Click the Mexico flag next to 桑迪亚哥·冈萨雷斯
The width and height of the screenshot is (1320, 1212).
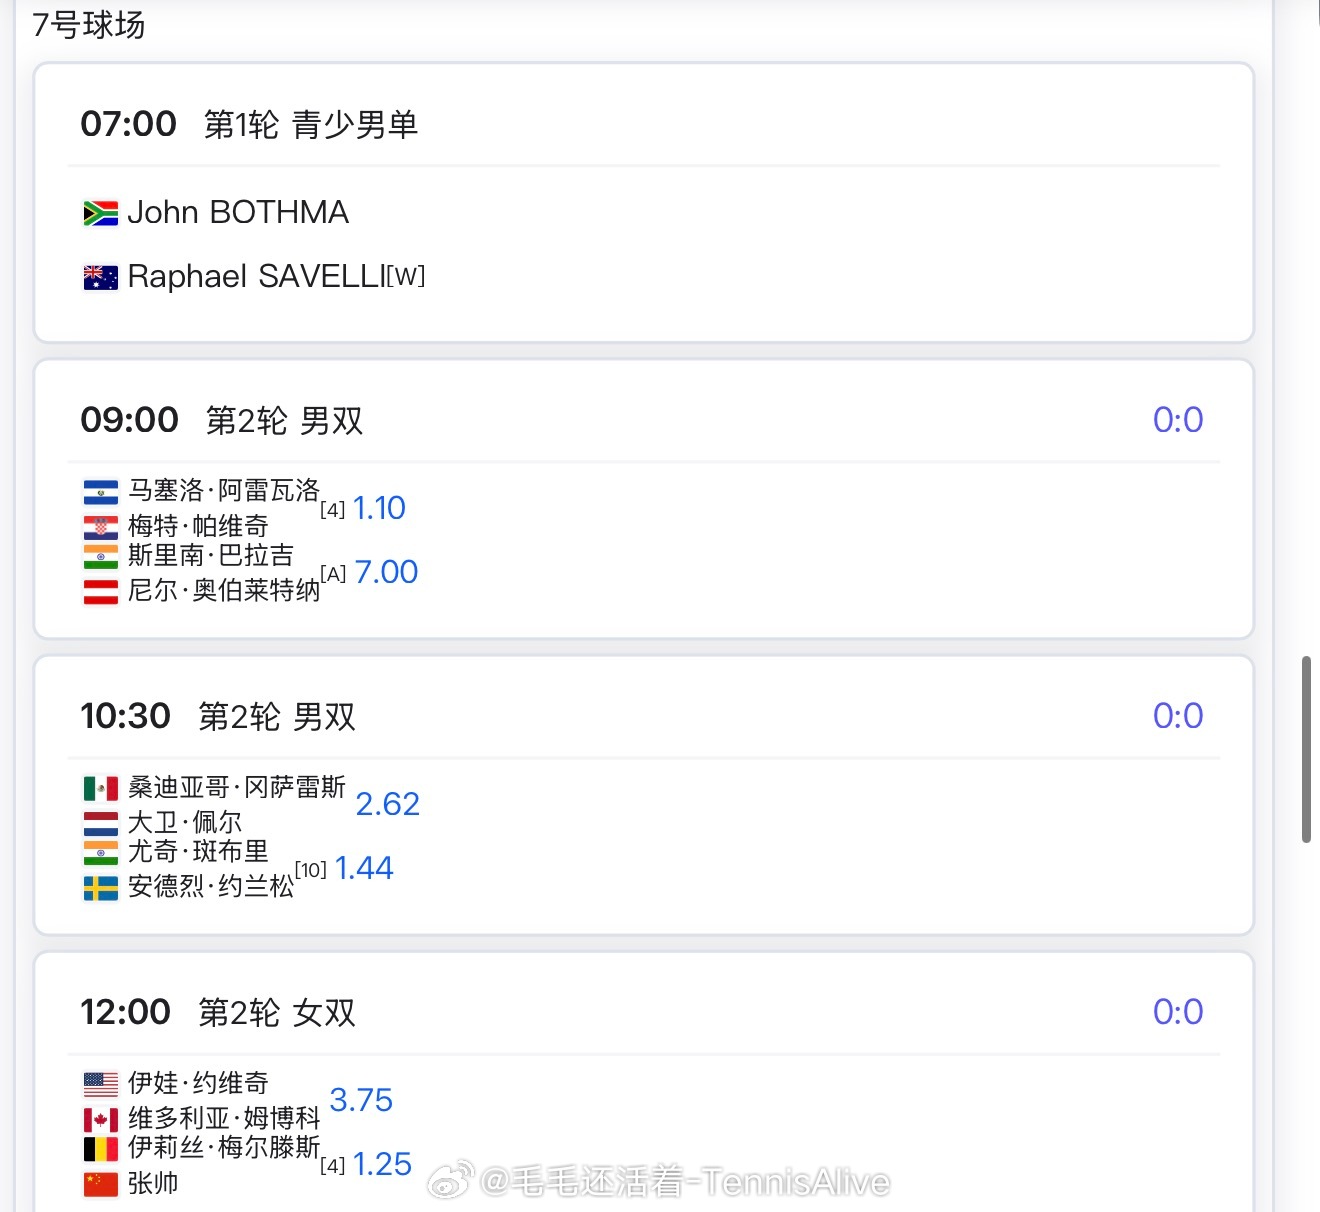[100, 789]
